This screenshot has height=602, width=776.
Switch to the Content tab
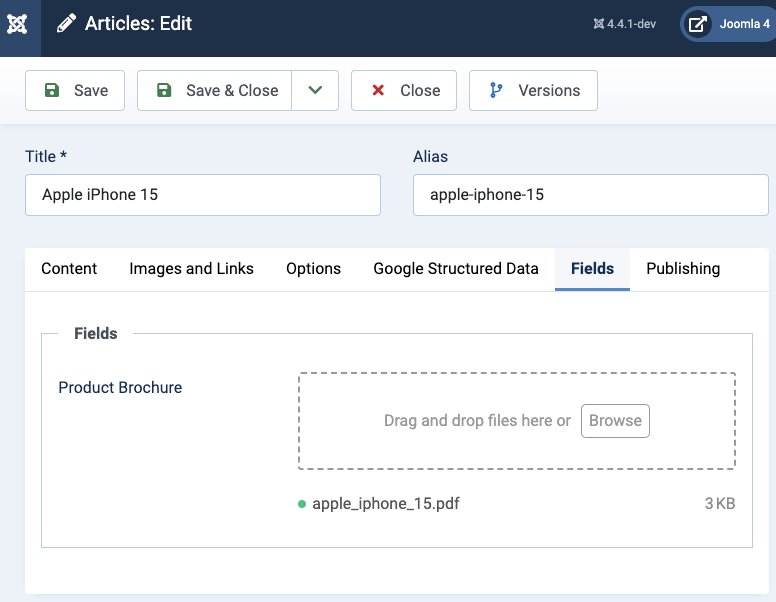(x=69, y=269)
